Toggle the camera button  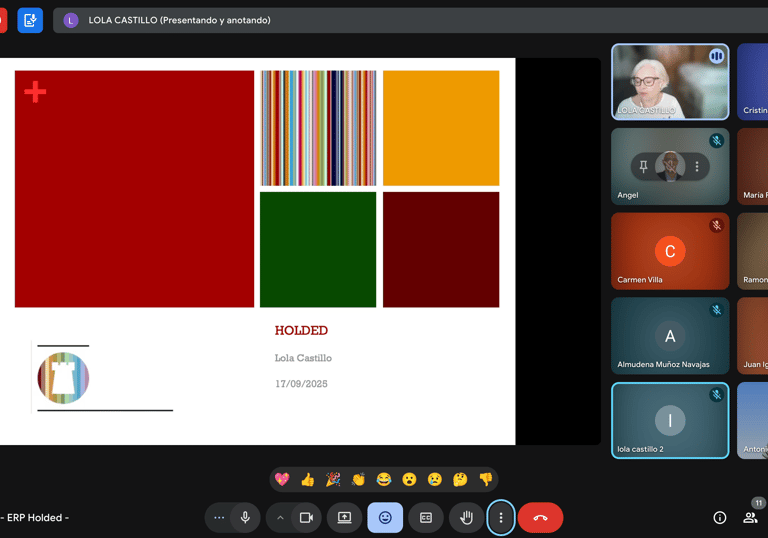click(x=307, y=517)
